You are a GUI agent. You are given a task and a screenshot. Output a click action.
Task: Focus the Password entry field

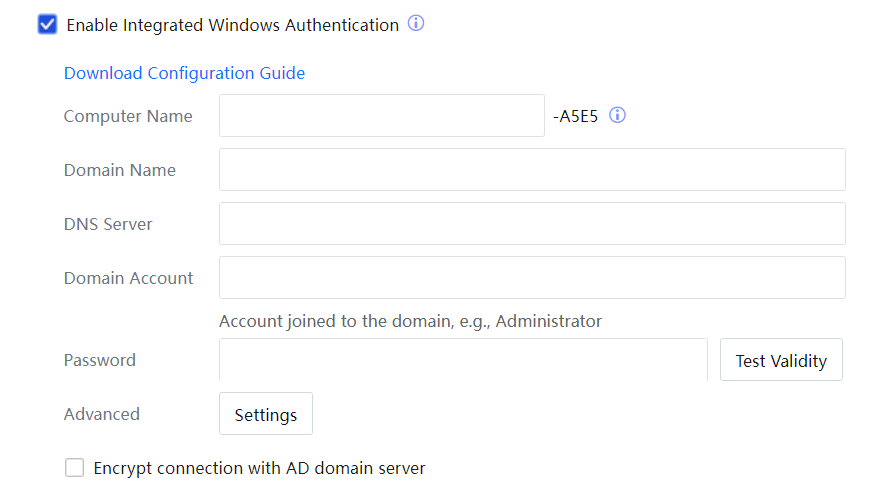(463, 360)
